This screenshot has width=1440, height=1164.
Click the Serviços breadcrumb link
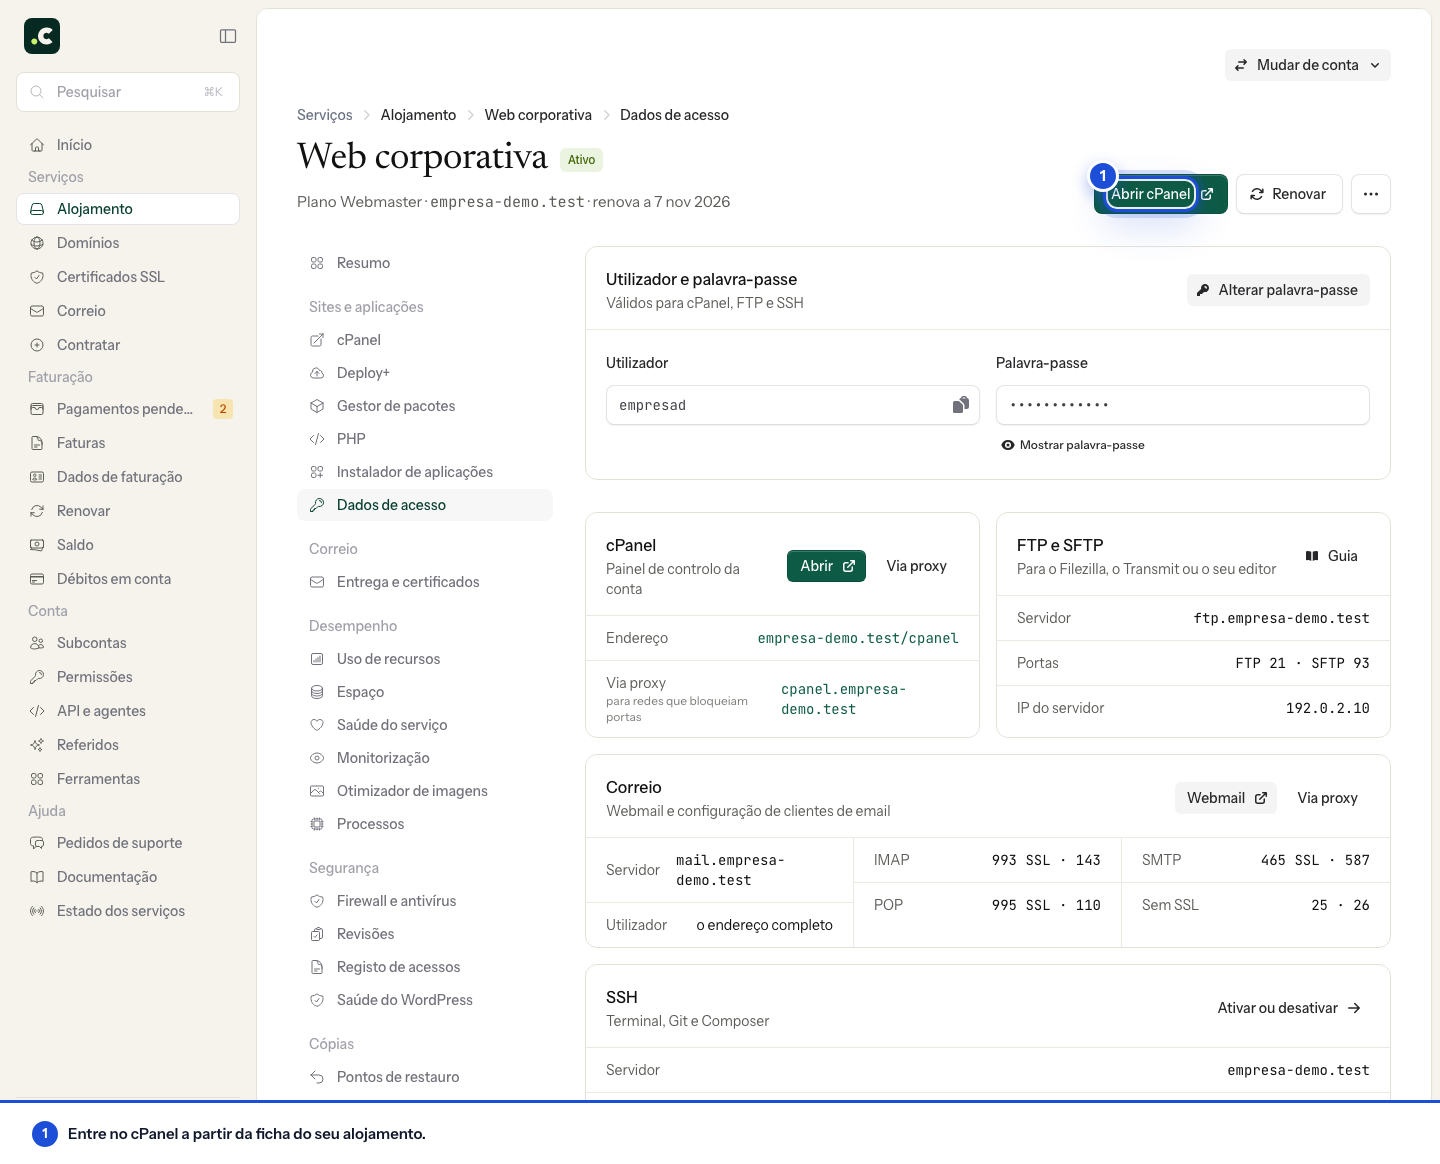[x=325, y=115]
